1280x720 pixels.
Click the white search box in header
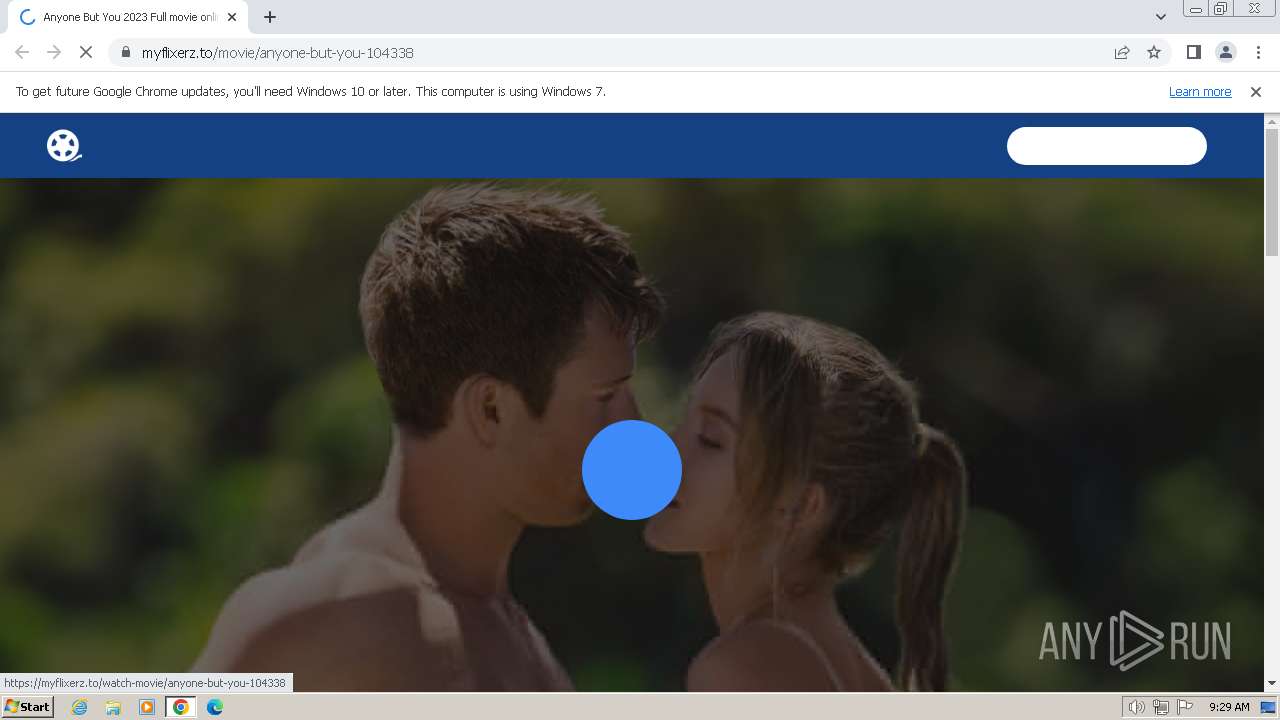point(1106,146)
